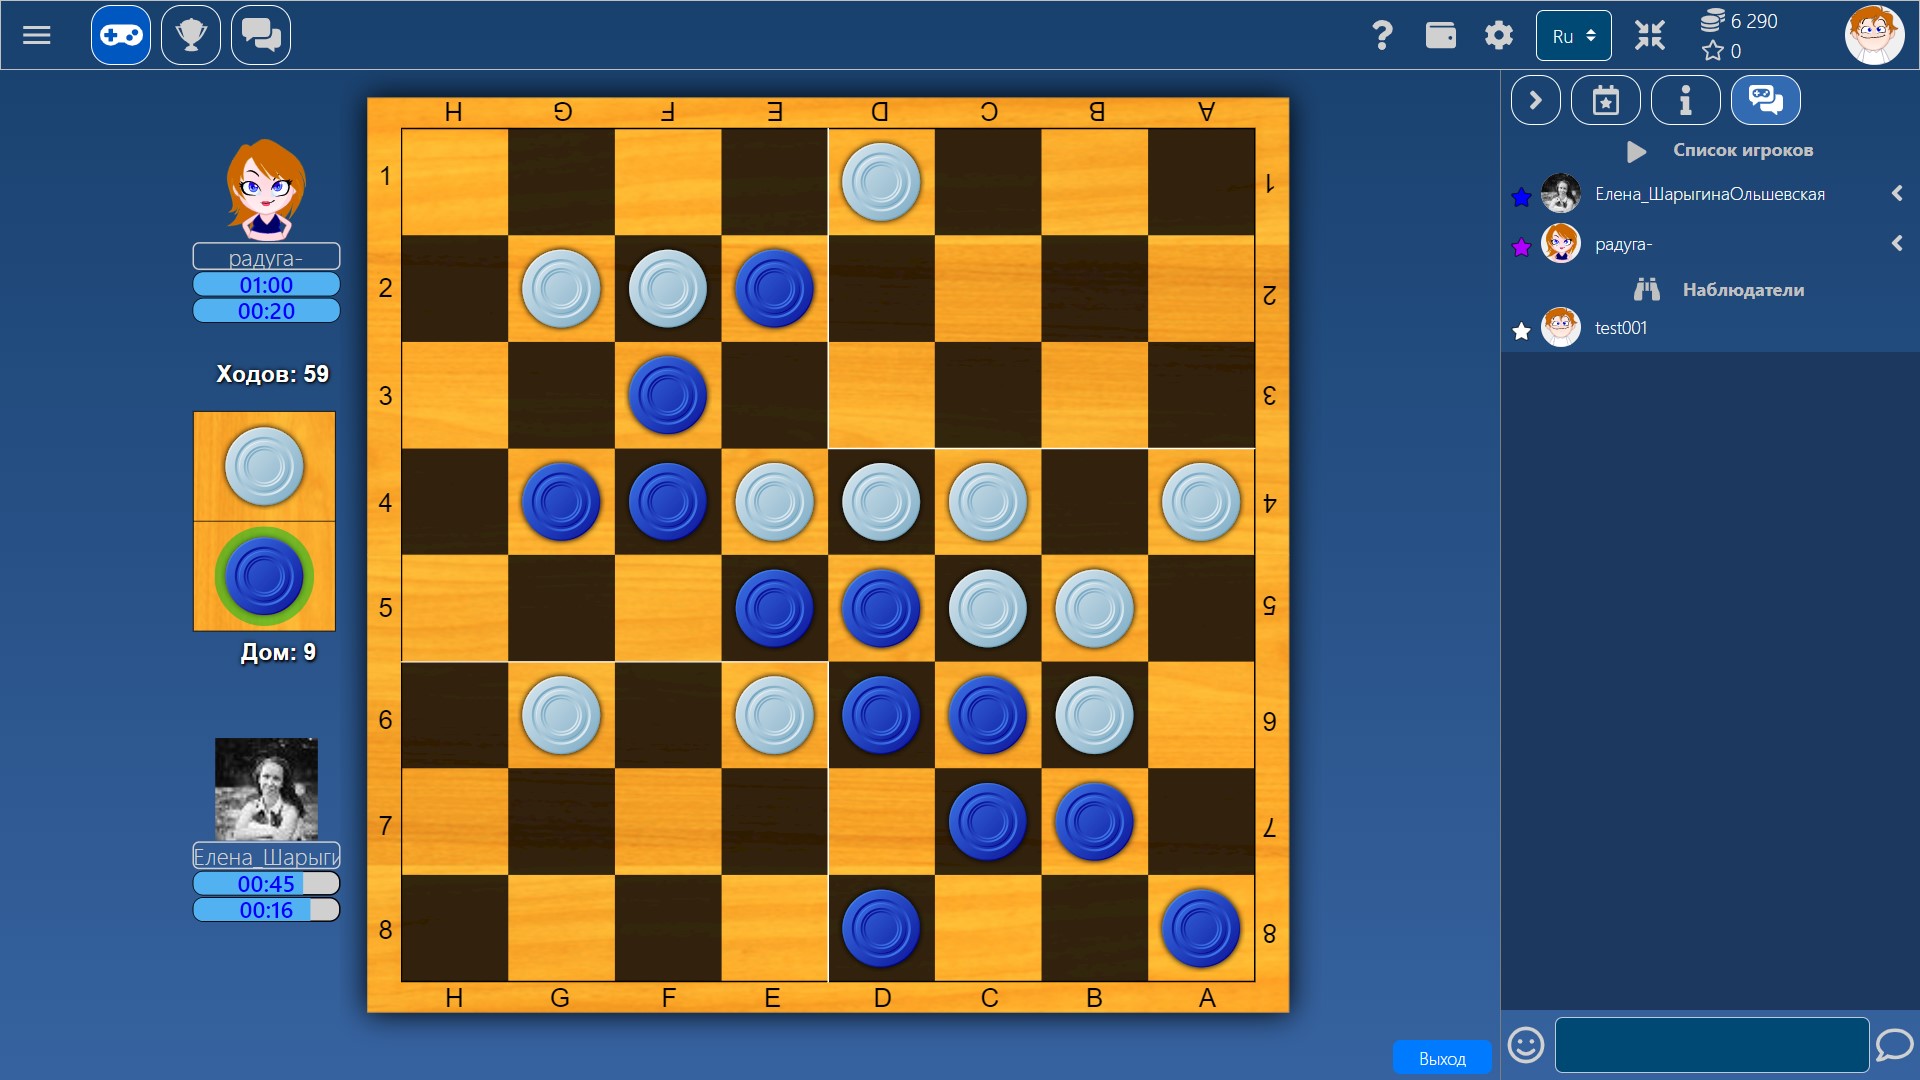Viewport: 1920px width, 1080px height.
Task: Click the fullscreen toggle icon
Action: [x=1650, y=34]
